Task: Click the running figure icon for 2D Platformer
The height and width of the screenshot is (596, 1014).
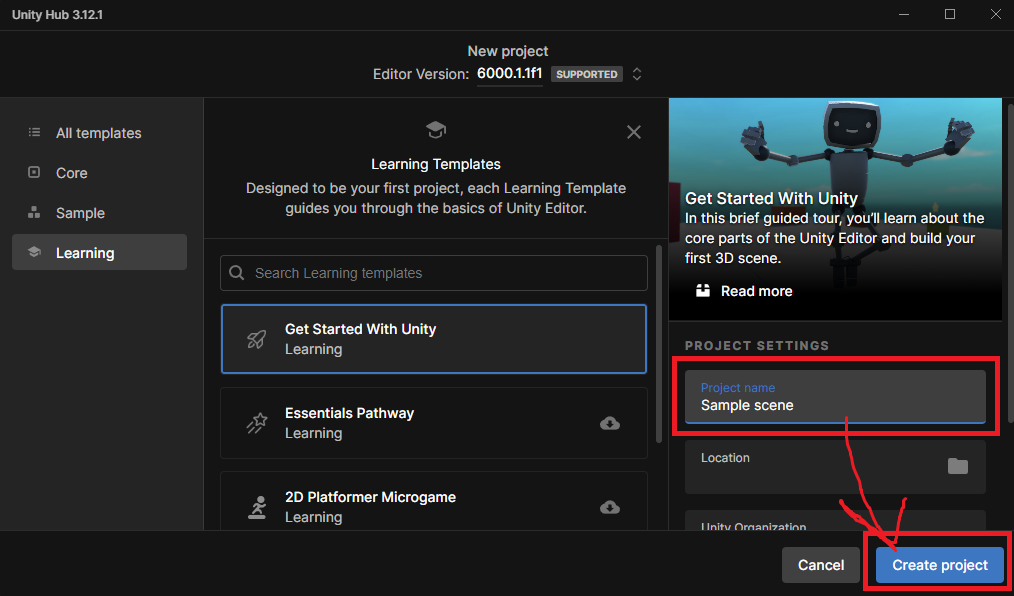Action: click(257, 507)
